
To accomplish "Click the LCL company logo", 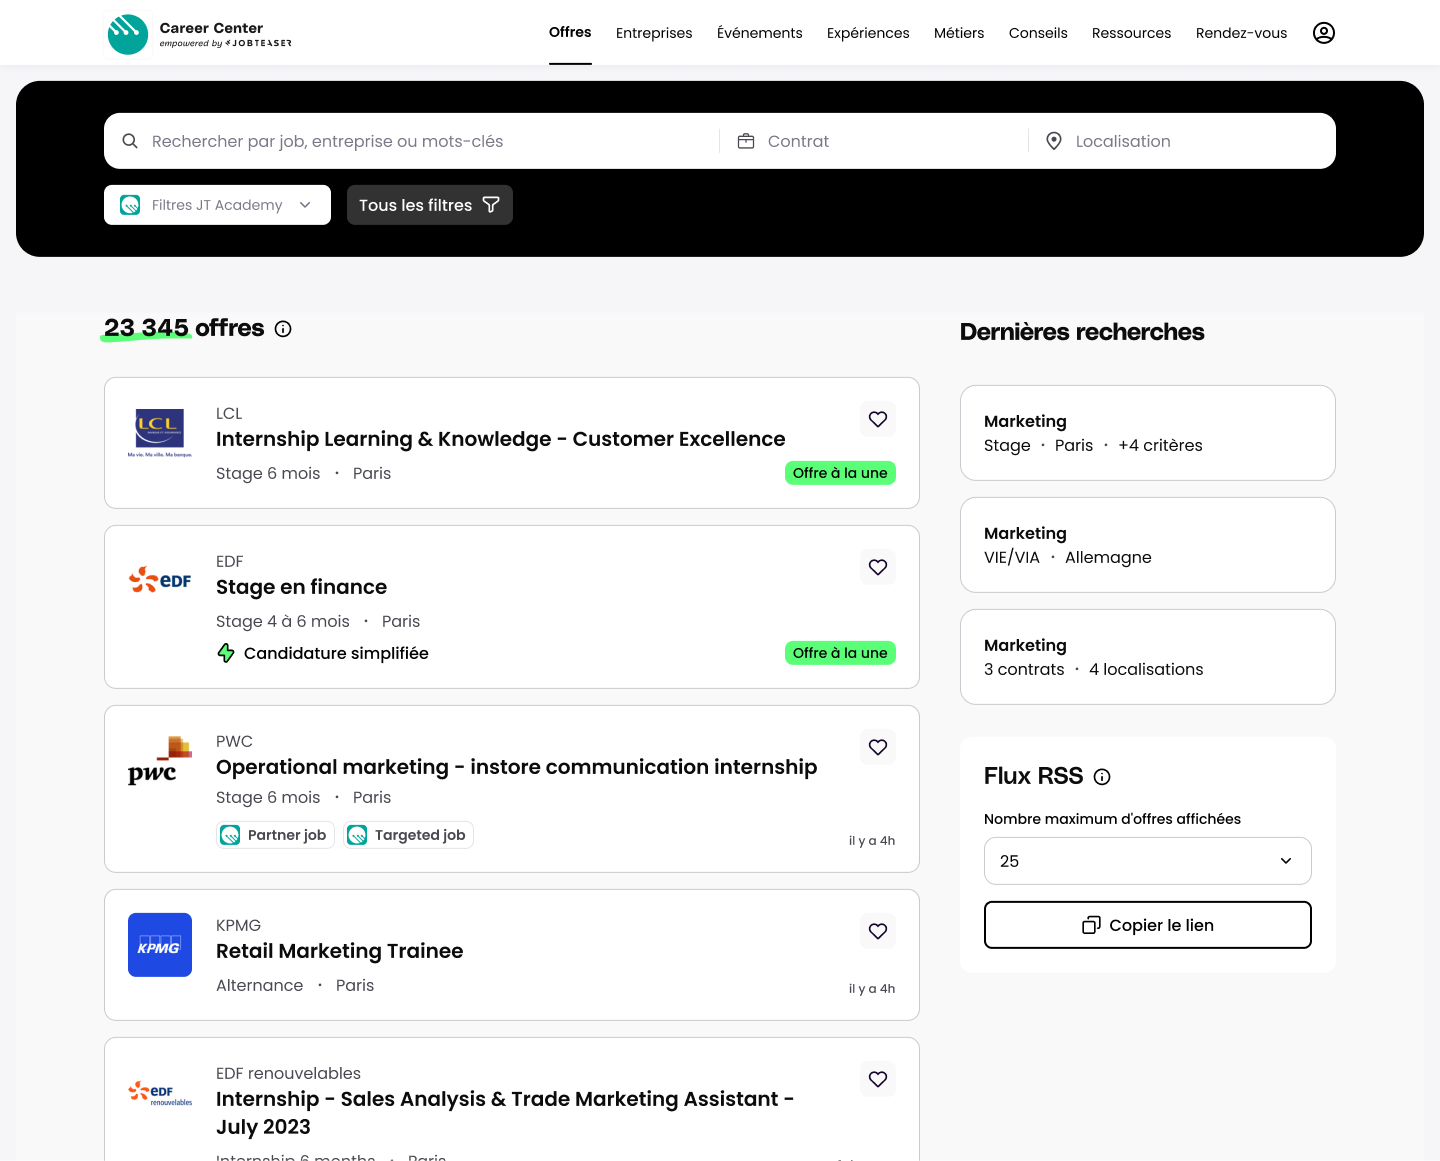I will [x=160, y=433].
